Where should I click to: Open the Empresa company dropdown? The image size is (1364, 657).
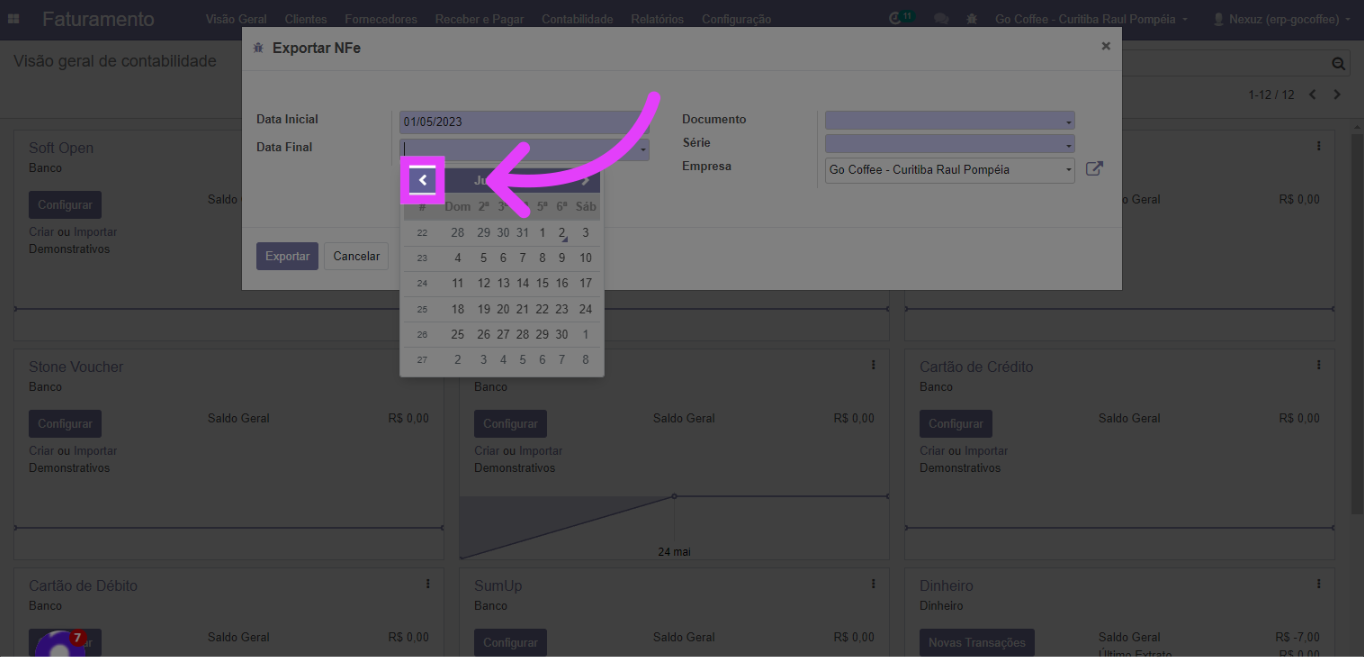tap(949, 170)
